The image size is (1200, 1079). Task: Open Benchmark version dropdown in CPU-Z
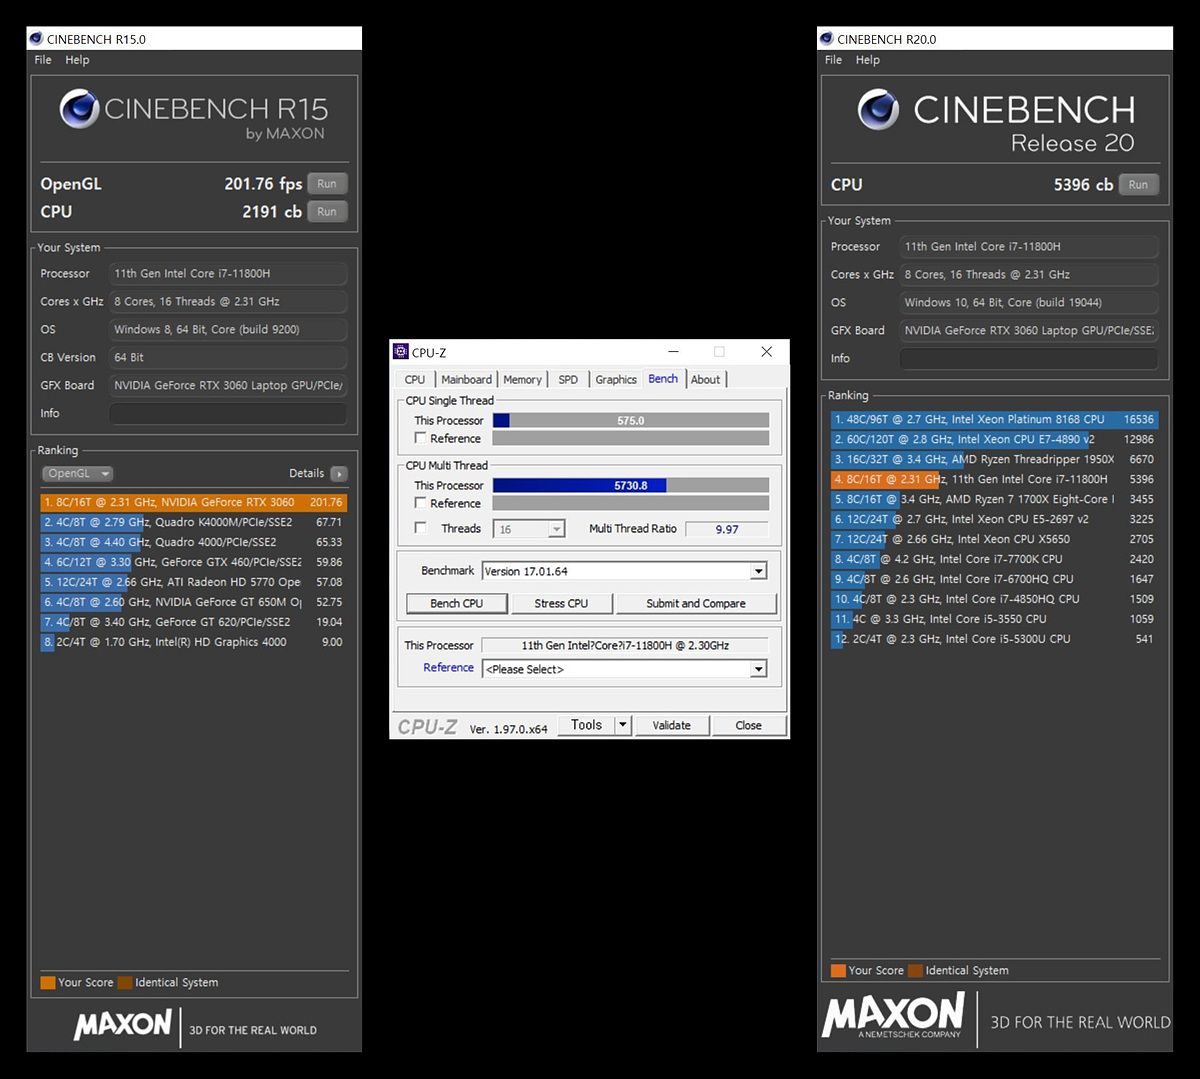759,571
